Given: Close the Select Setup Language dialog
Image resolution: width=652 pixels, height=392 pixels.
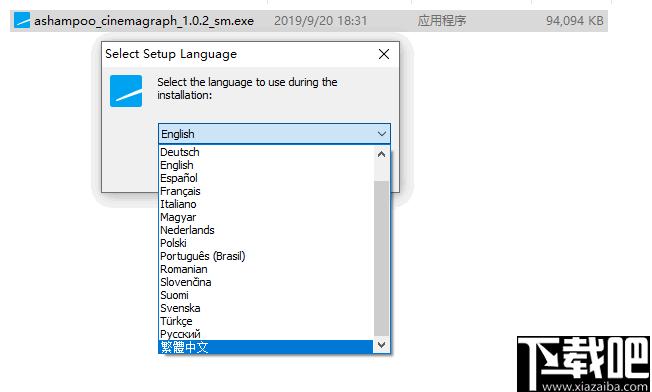Looking at the screenshot, I should [x=384, y=54].
